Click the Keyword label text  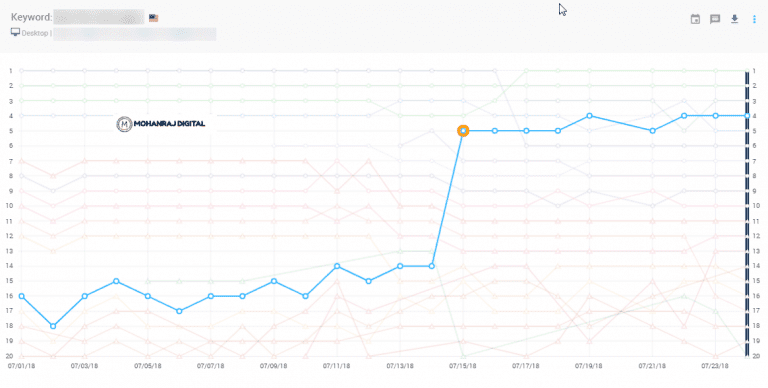coord(31,17)
